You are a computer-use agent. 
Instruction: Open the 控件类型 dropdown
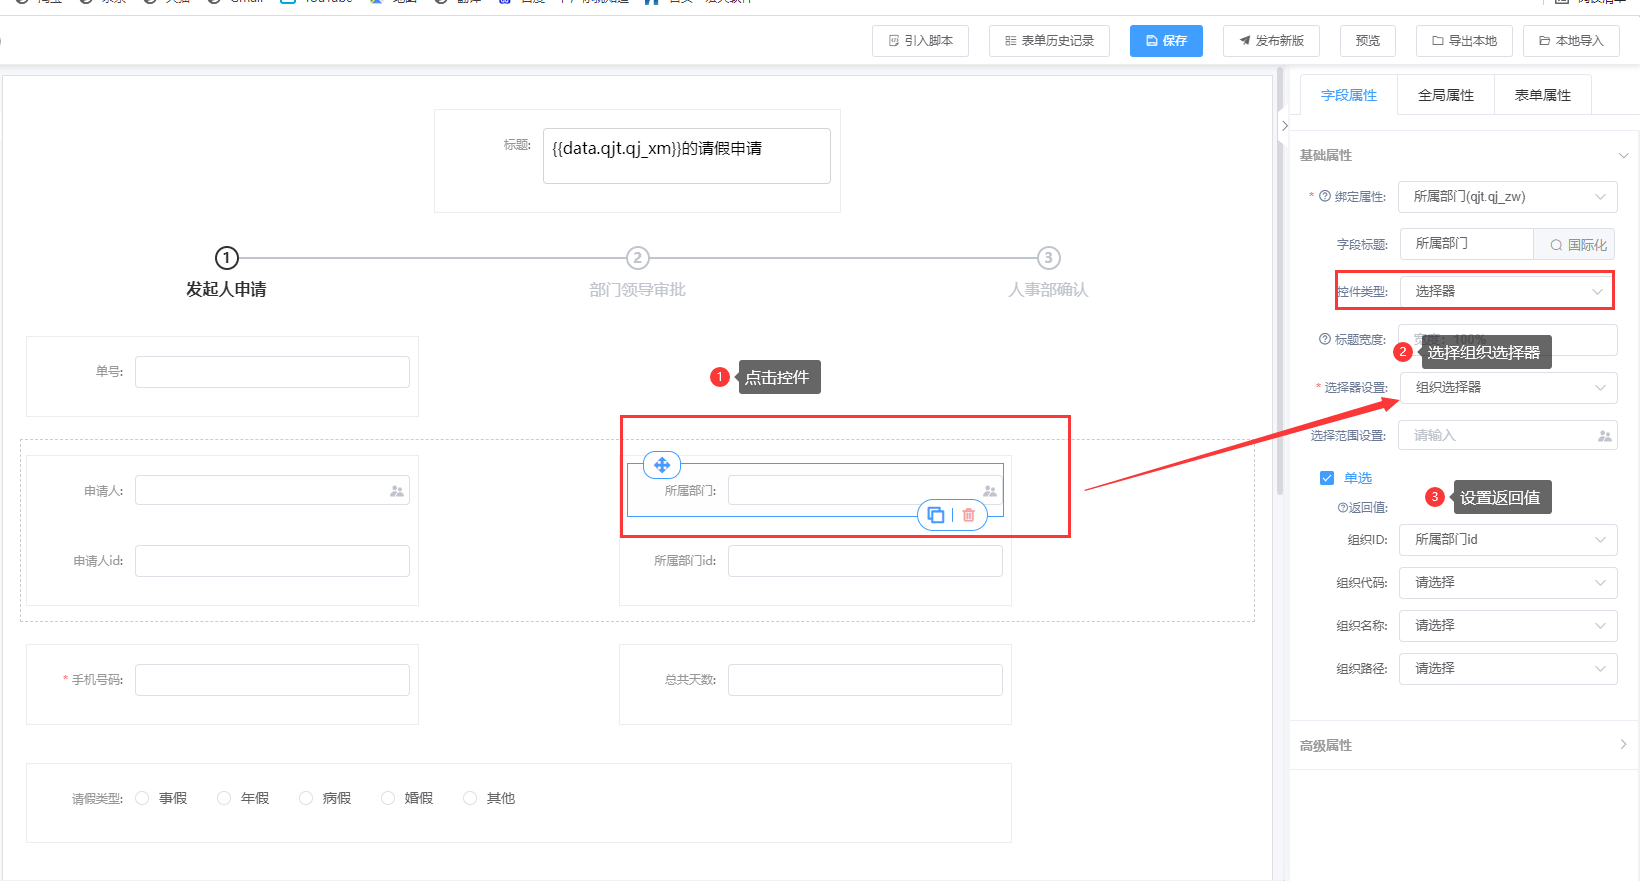point(1507,291)
